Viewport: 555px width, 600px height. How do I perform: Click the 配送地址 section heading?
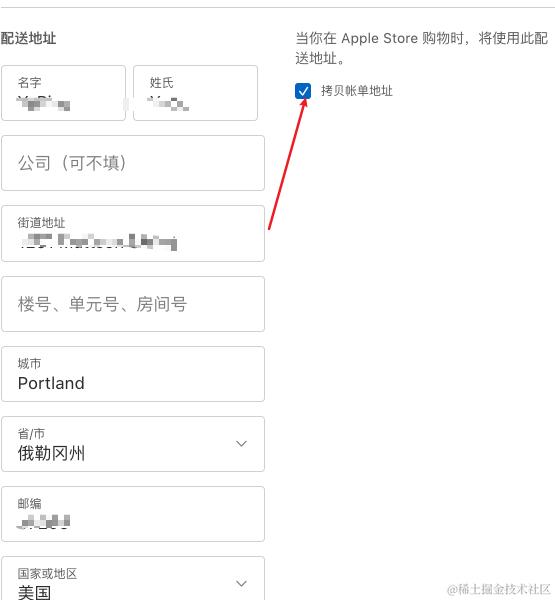pos(28,38)
